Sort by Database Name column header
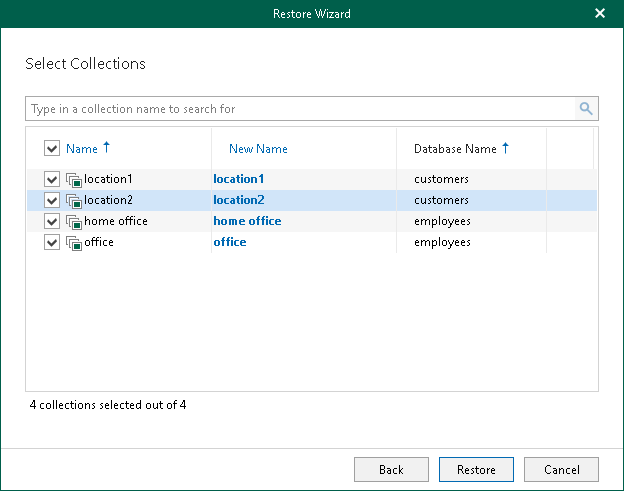 click(x=455, y=149)
